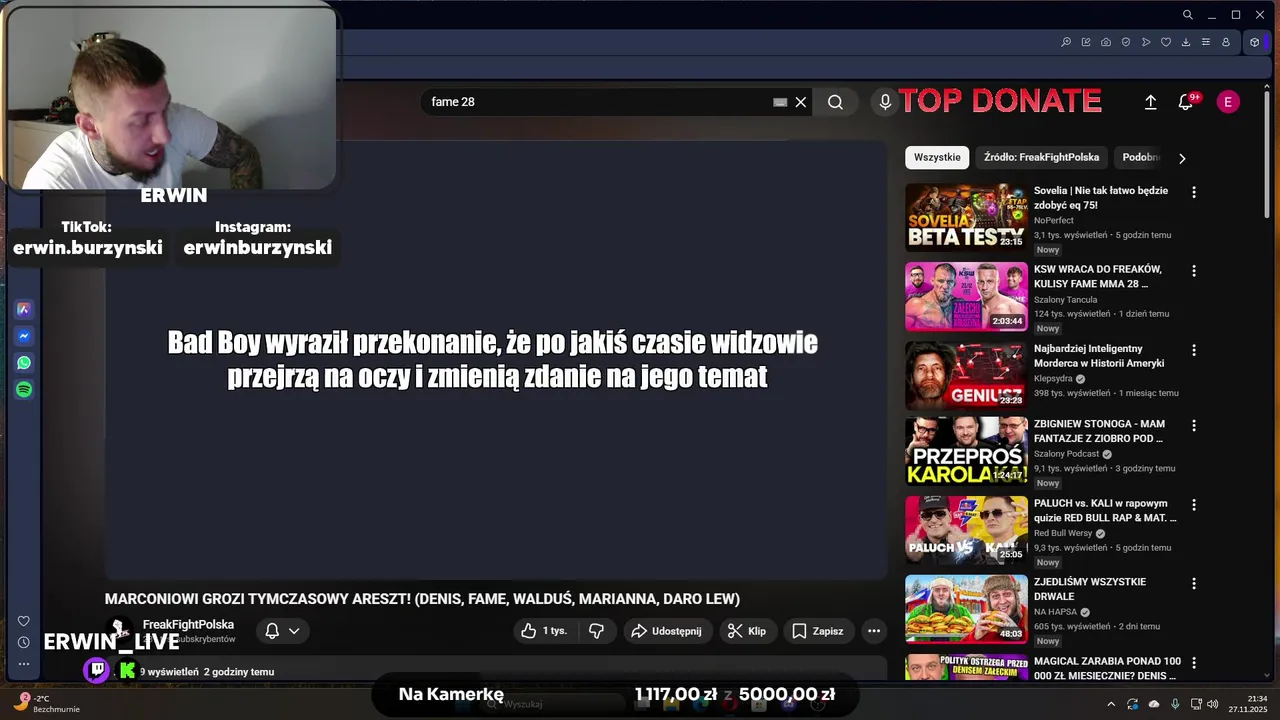
Task: Show hidden system tray icons chevron
Action: [x=1111, y=704]
